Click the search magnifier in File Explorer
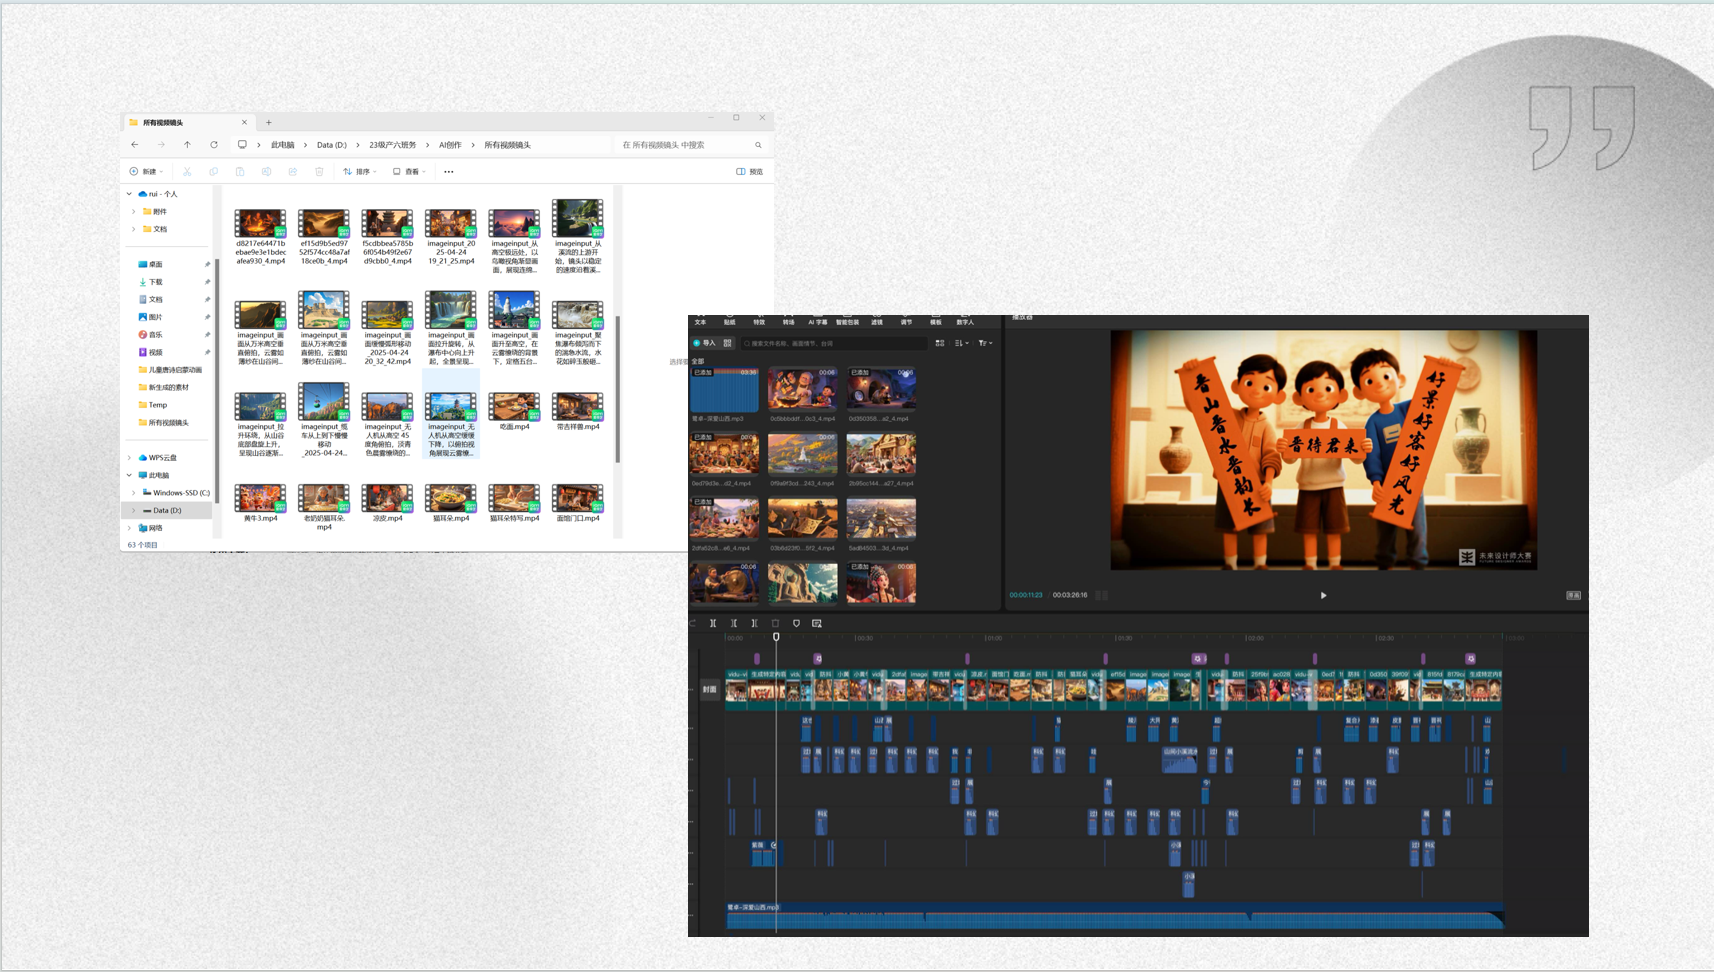 pos(758,145)
